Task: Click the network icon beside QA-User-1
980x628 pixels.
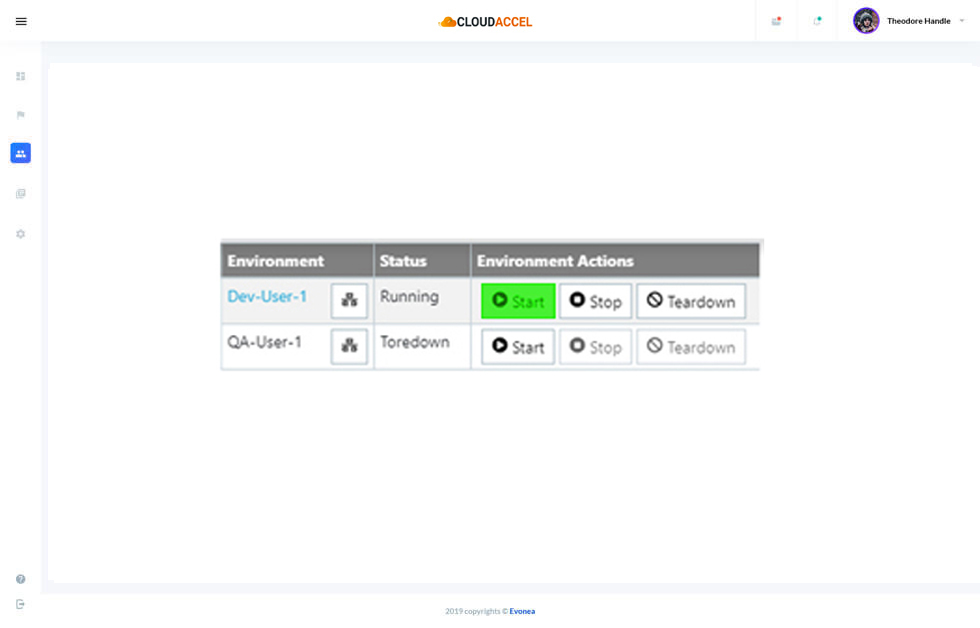Action: (x=349, y=346)
